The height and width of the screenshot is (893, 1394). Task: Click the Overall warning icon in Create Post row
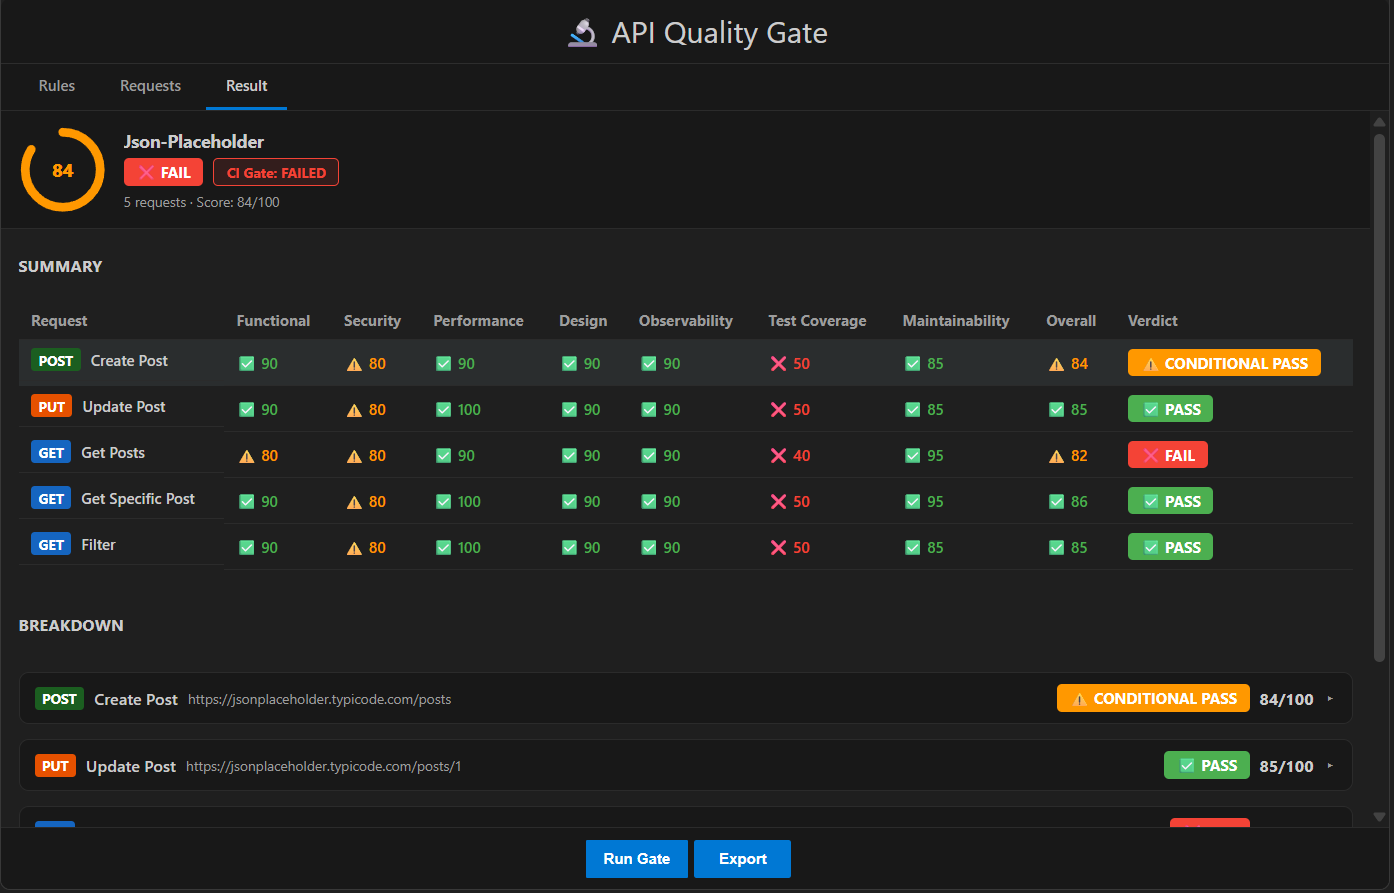(1056, 364)
